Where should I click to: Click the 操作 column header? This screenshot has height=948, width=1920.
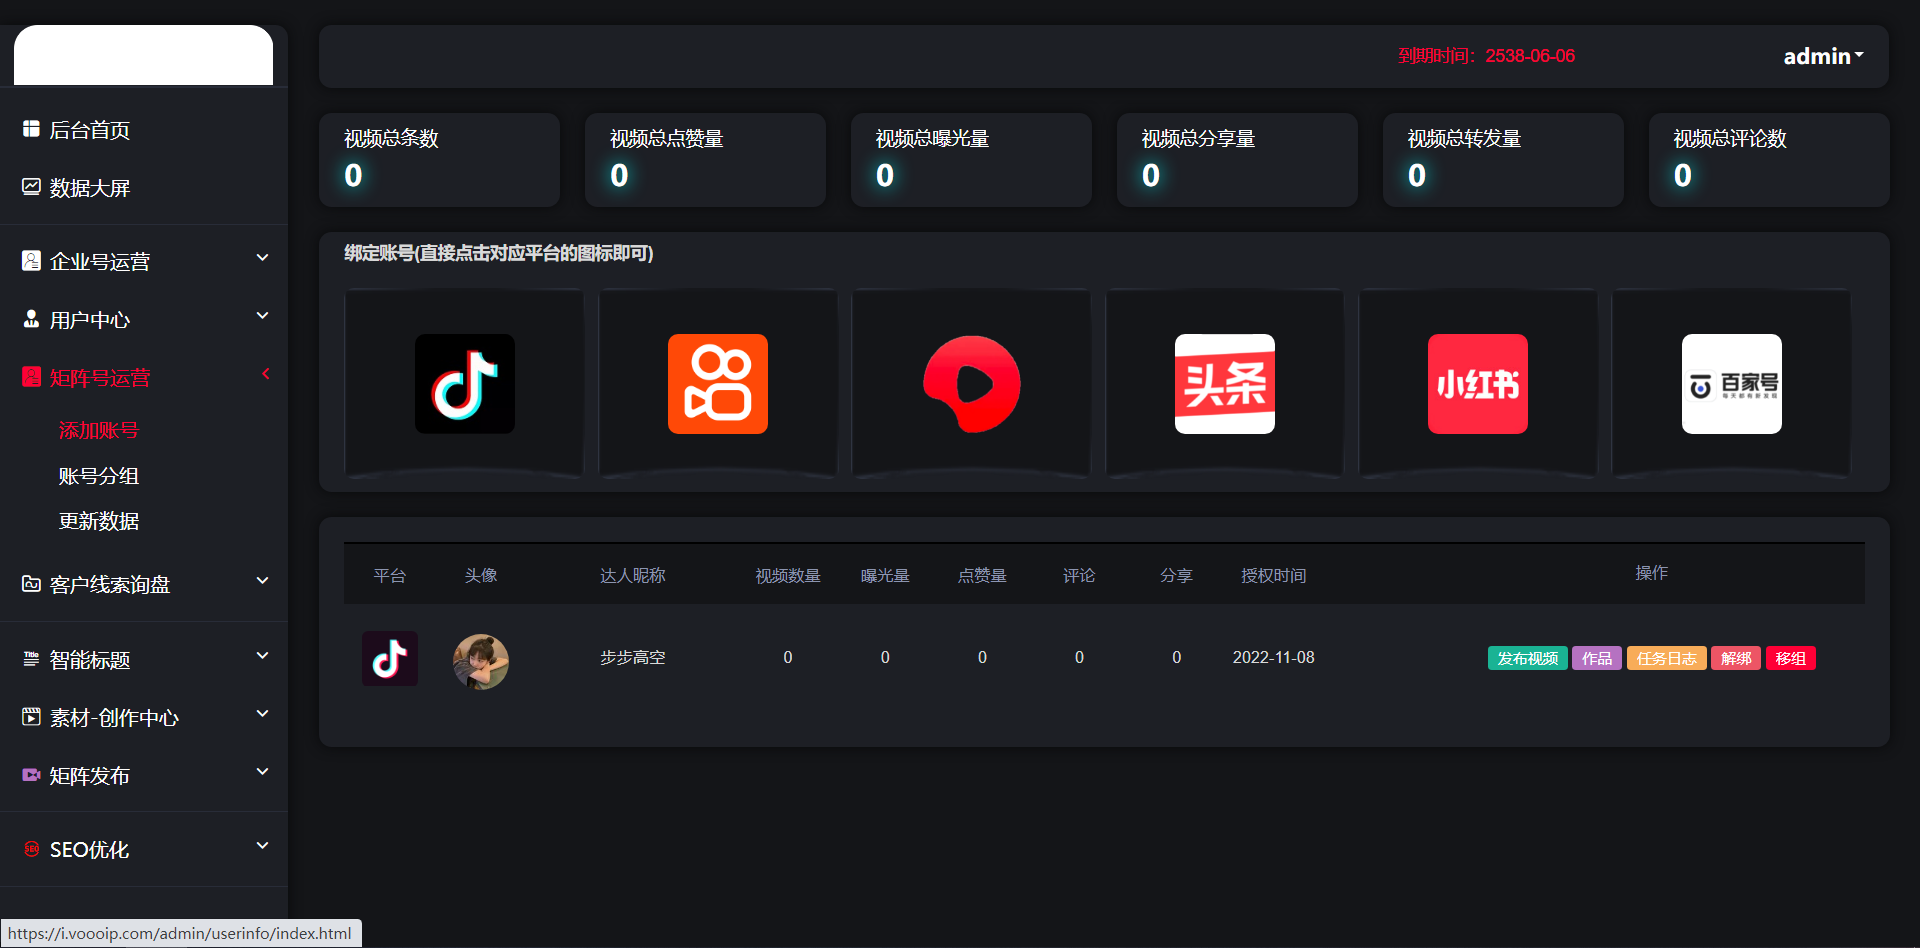pos(1652,573)
